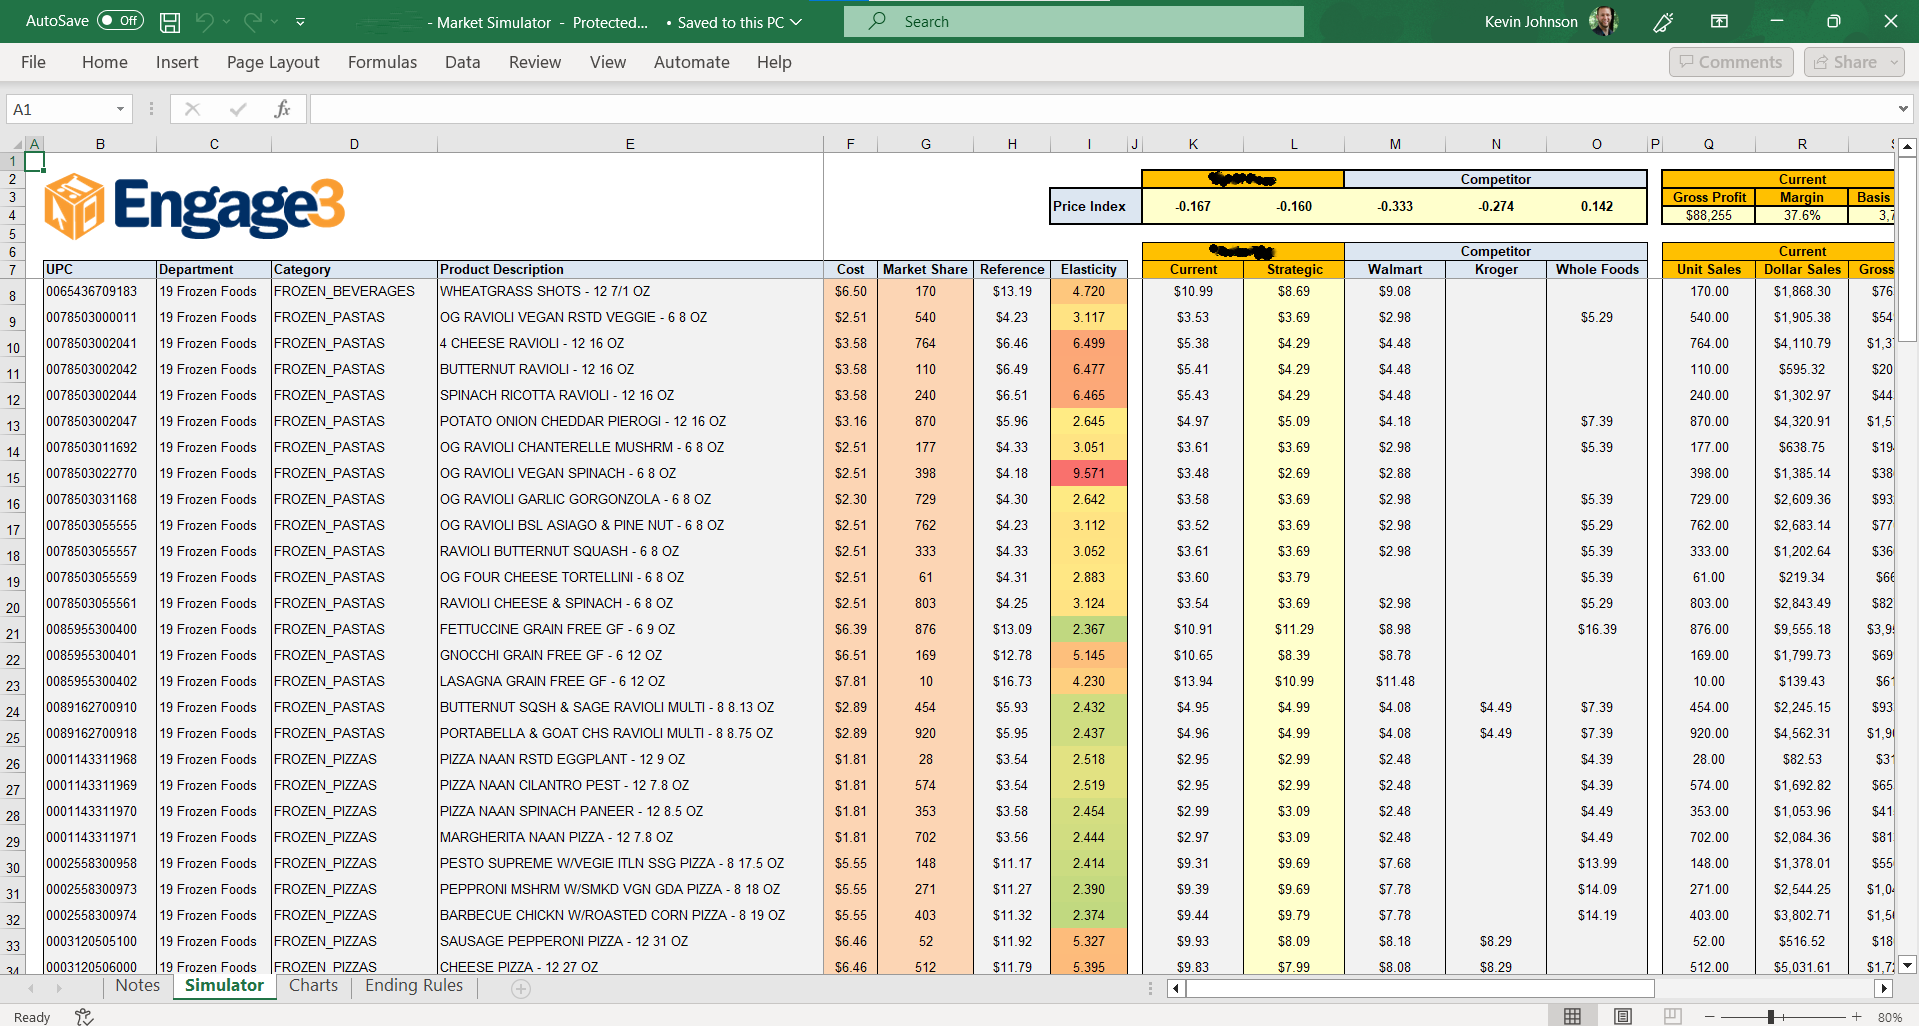1919x1026 pixels.
Task: Select the red elasticity cell 9.571
Action: click(1089, 473)
